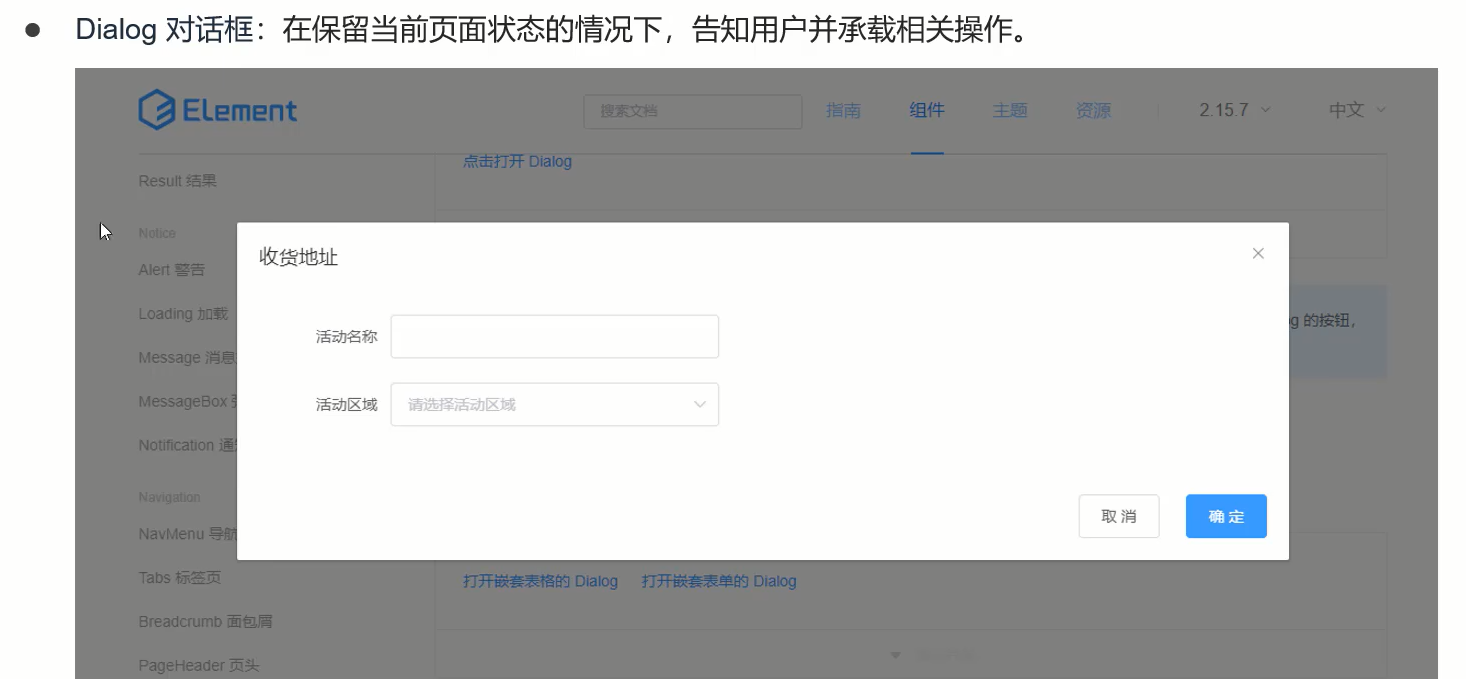Select Alert 警告 in the sidebar

172,269
